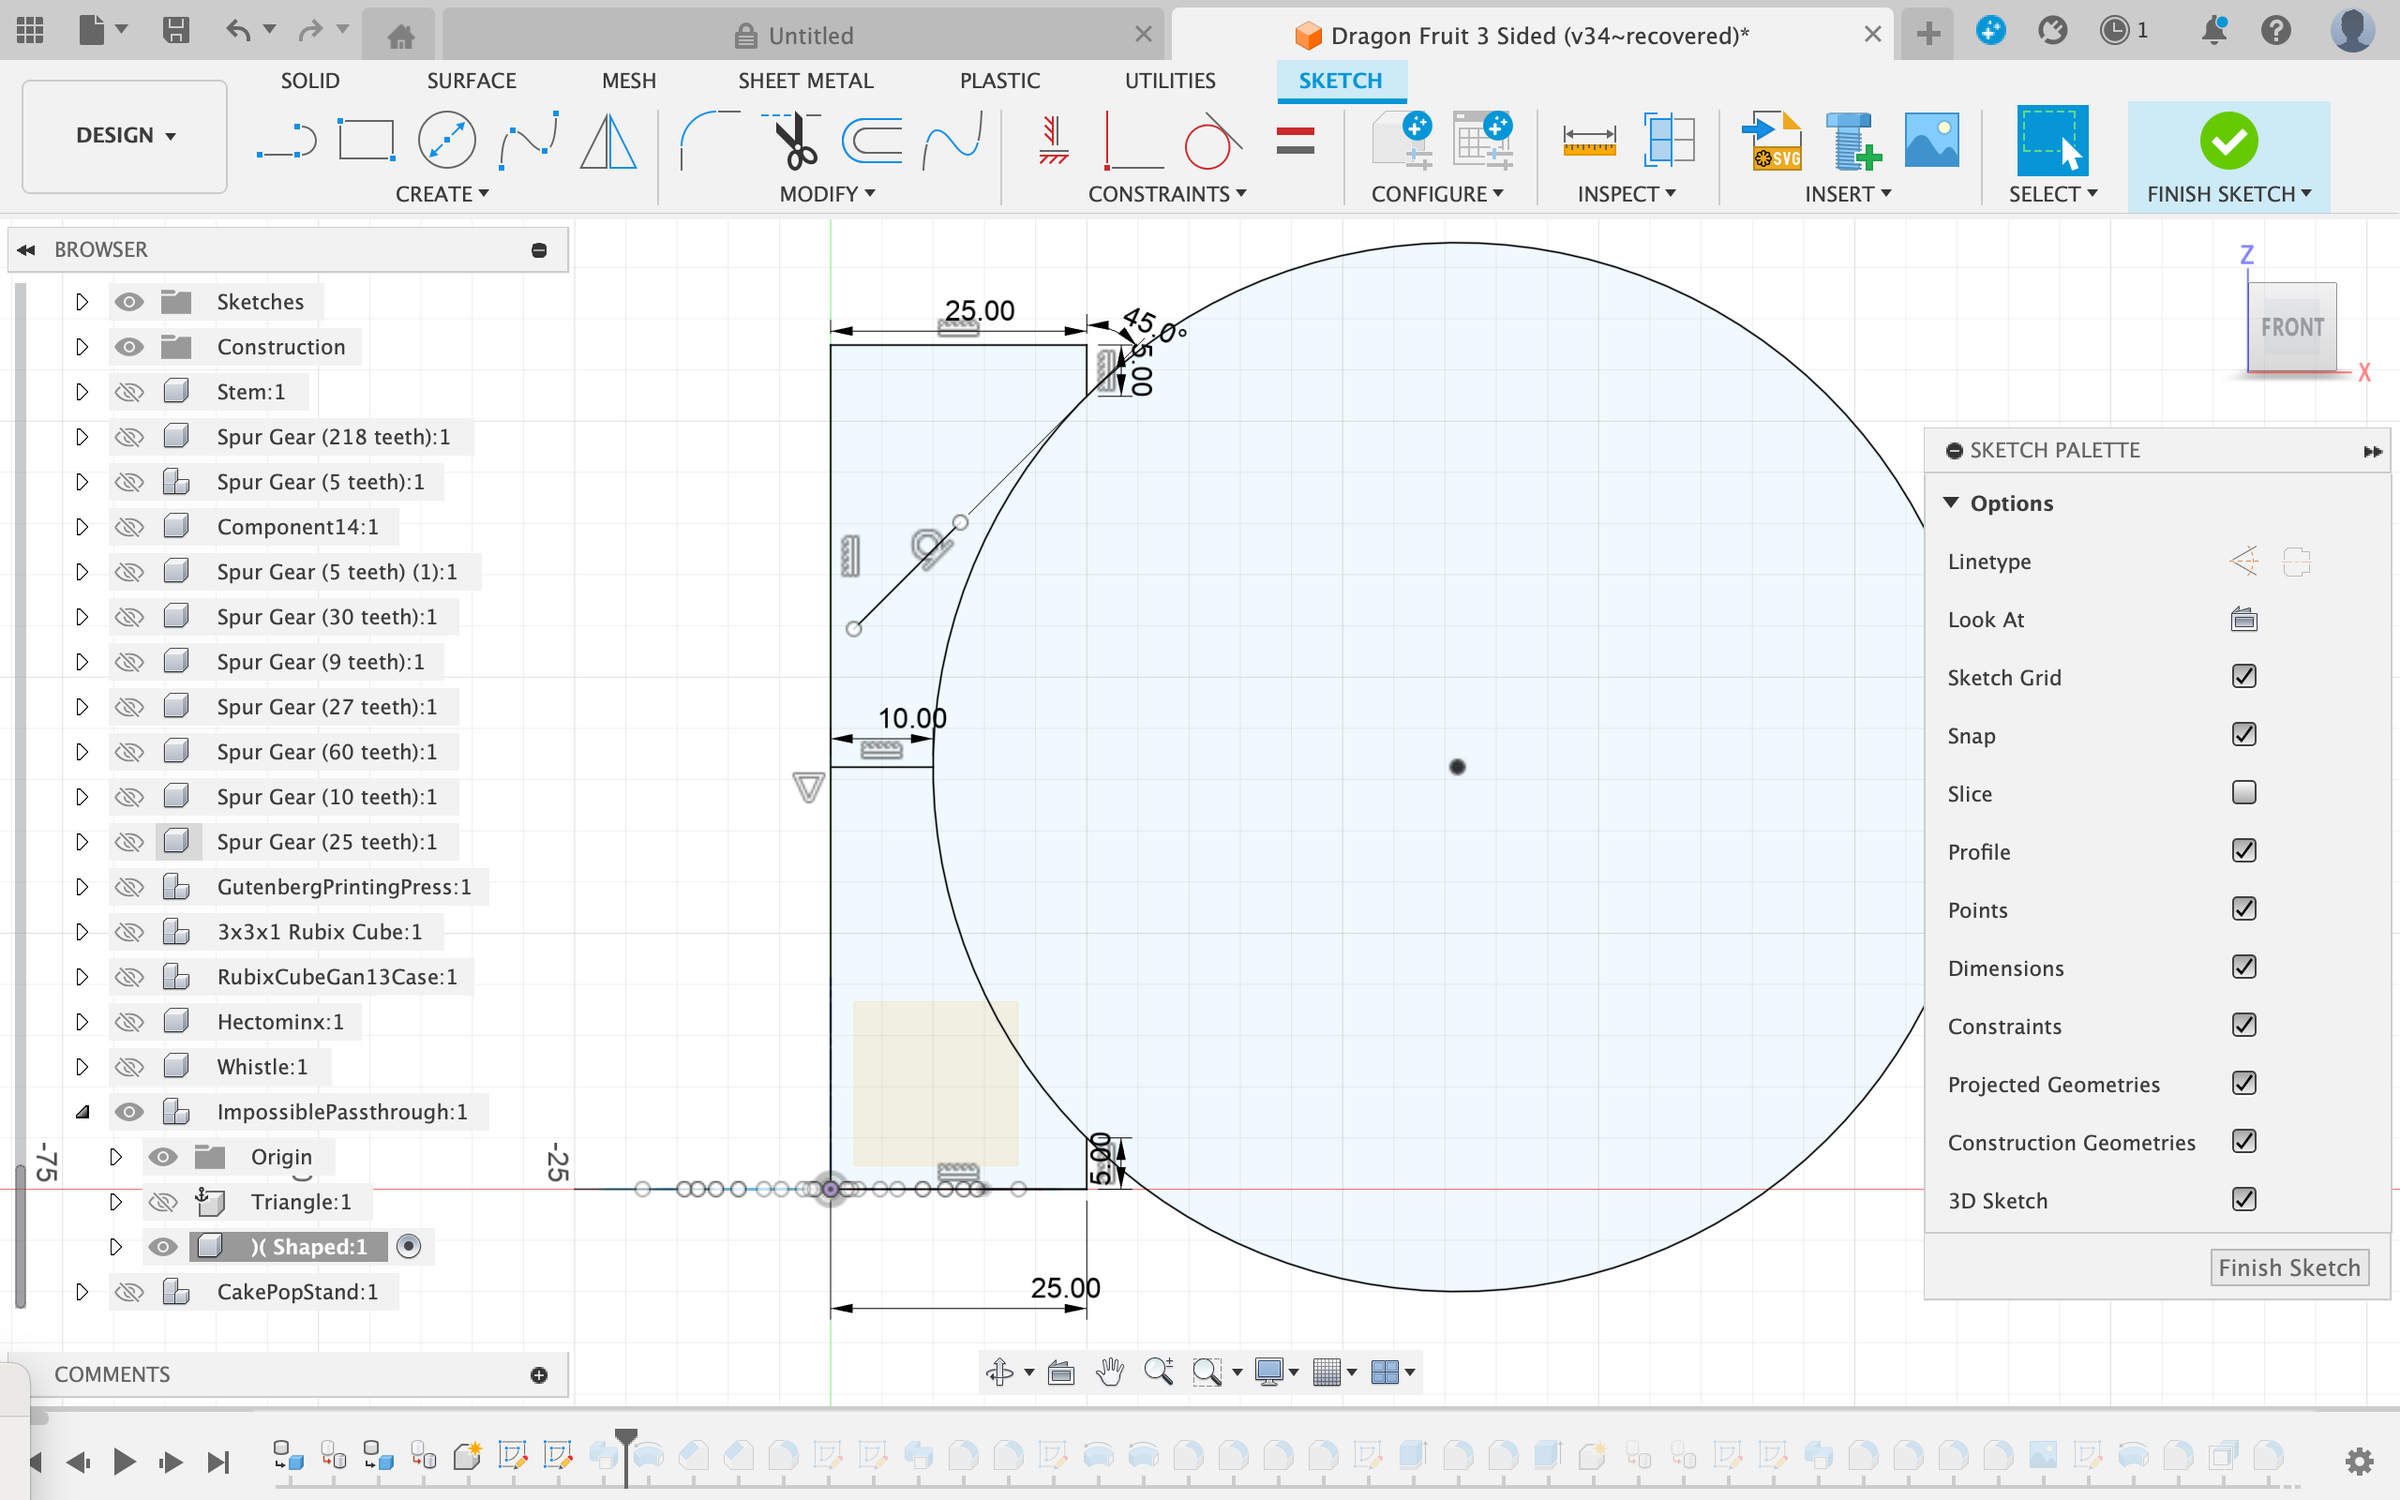The width and height of the screenshot is (2400, 1500).
Task: Select the Trim scissors tool
Action: [x=794, y=141]
